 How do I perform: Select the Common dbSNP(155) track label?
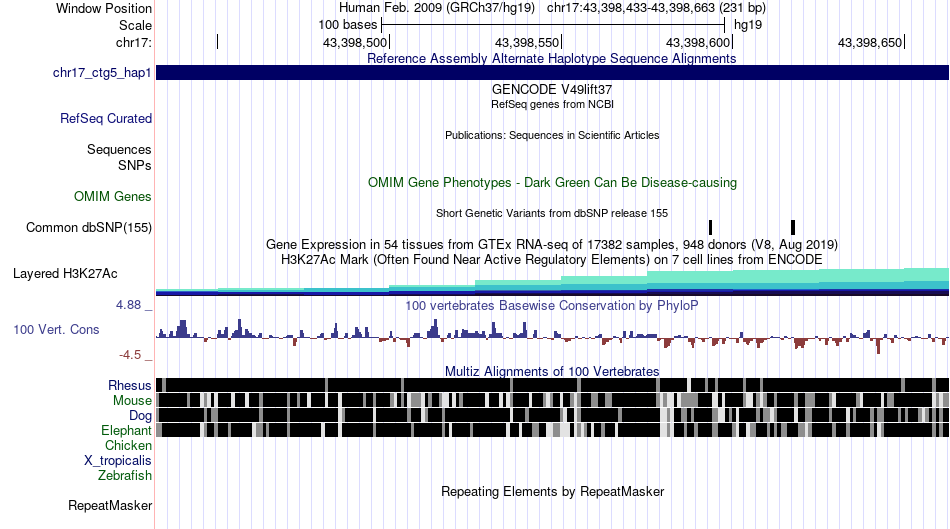[88, 227]
